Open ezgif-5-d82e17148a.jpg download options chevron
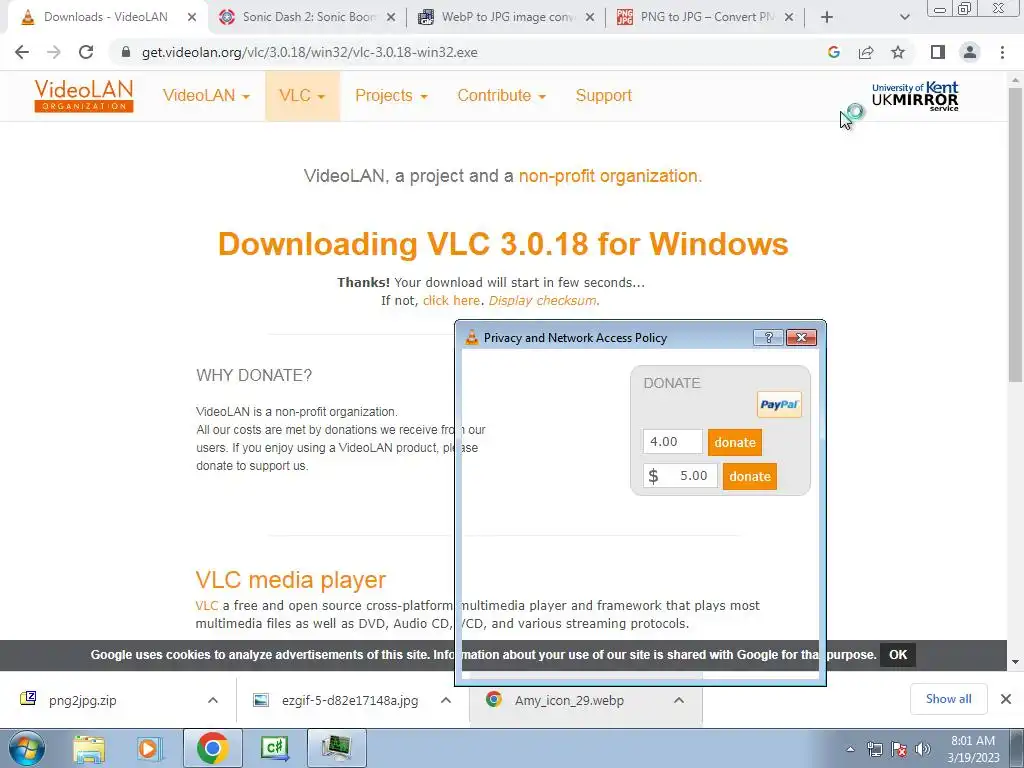The image size is (1024, 768). [446, 700]
